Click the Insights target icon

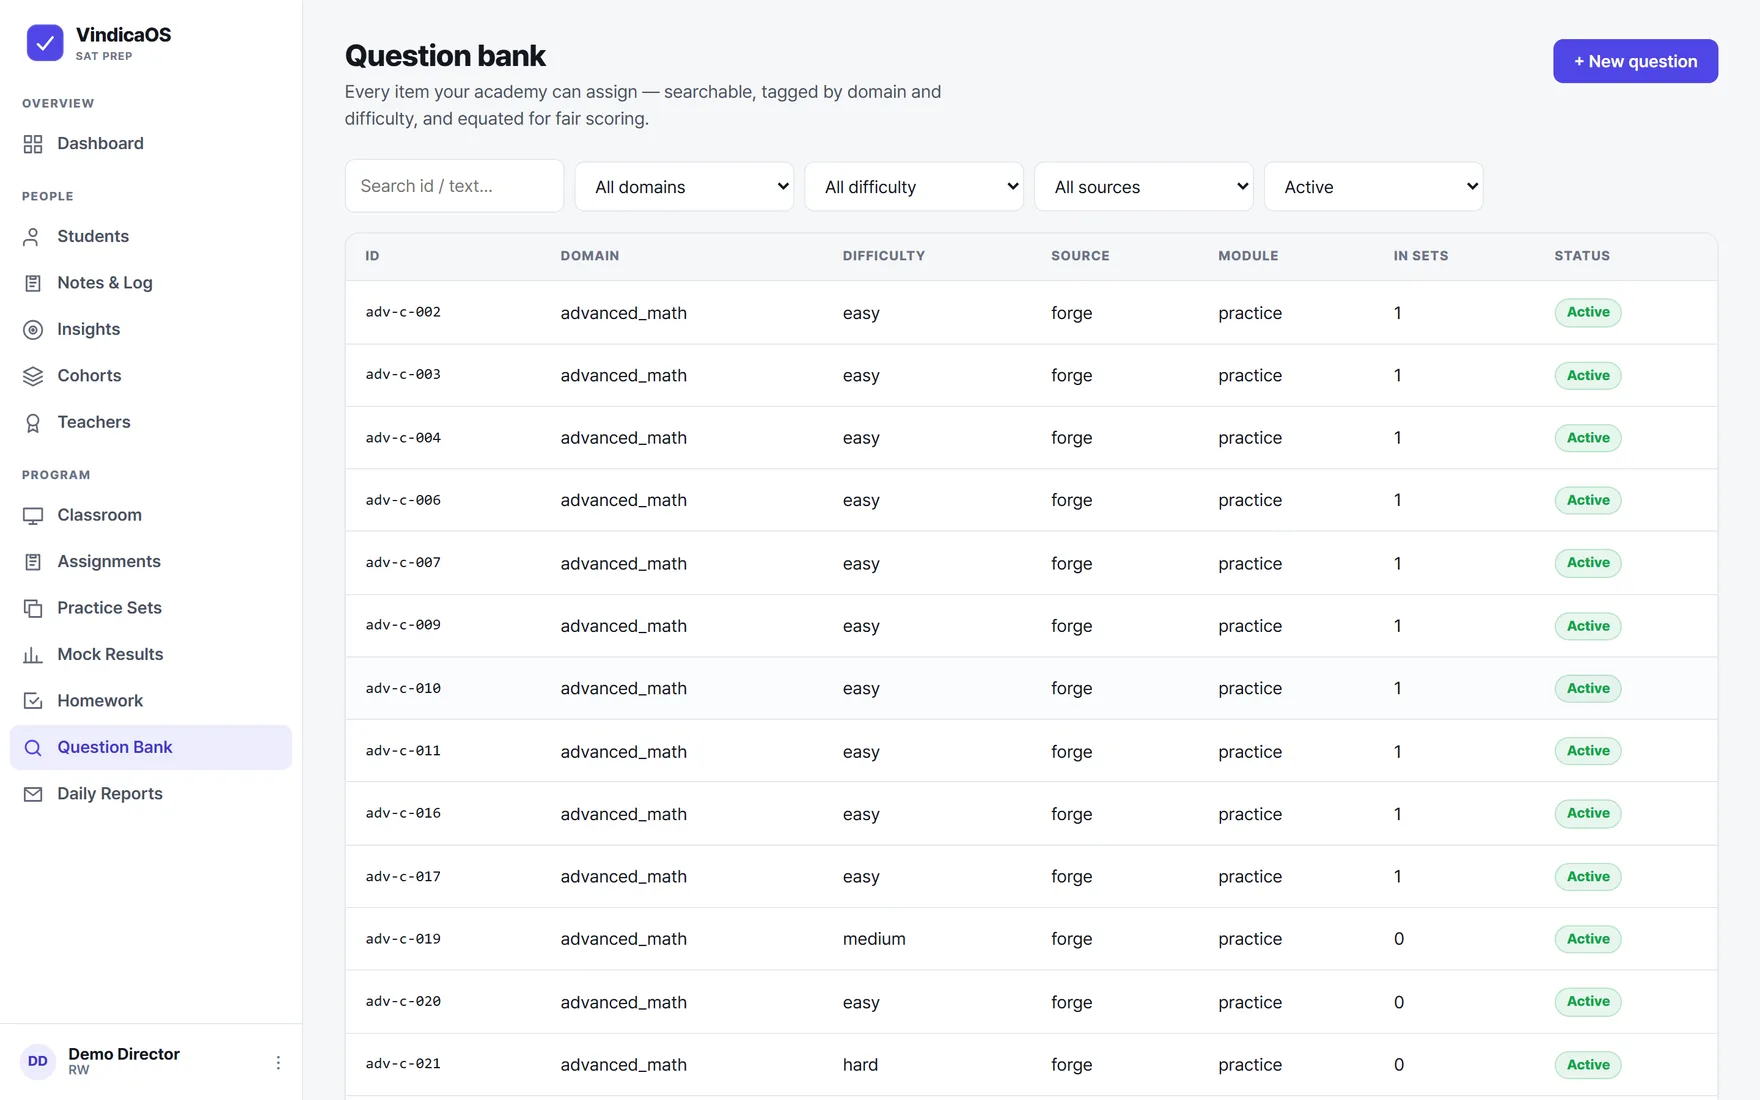(33, 330)
